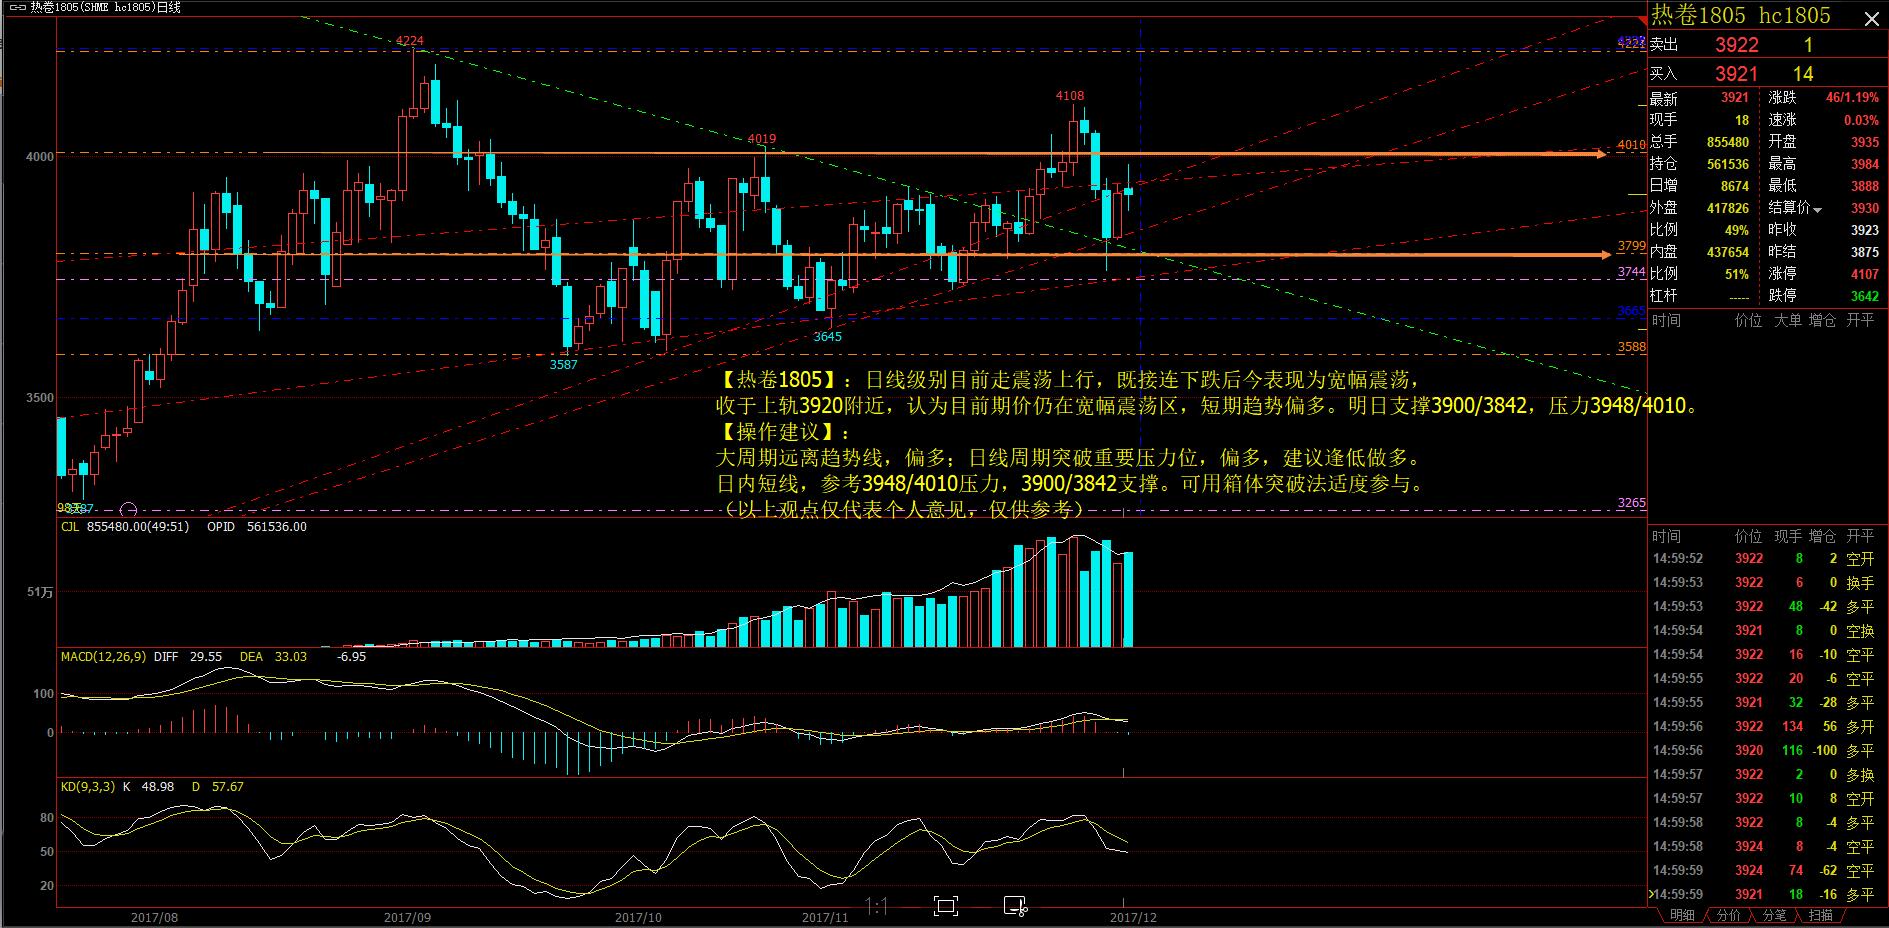Click the 3265 level line label

click(x=1631, y=503)
